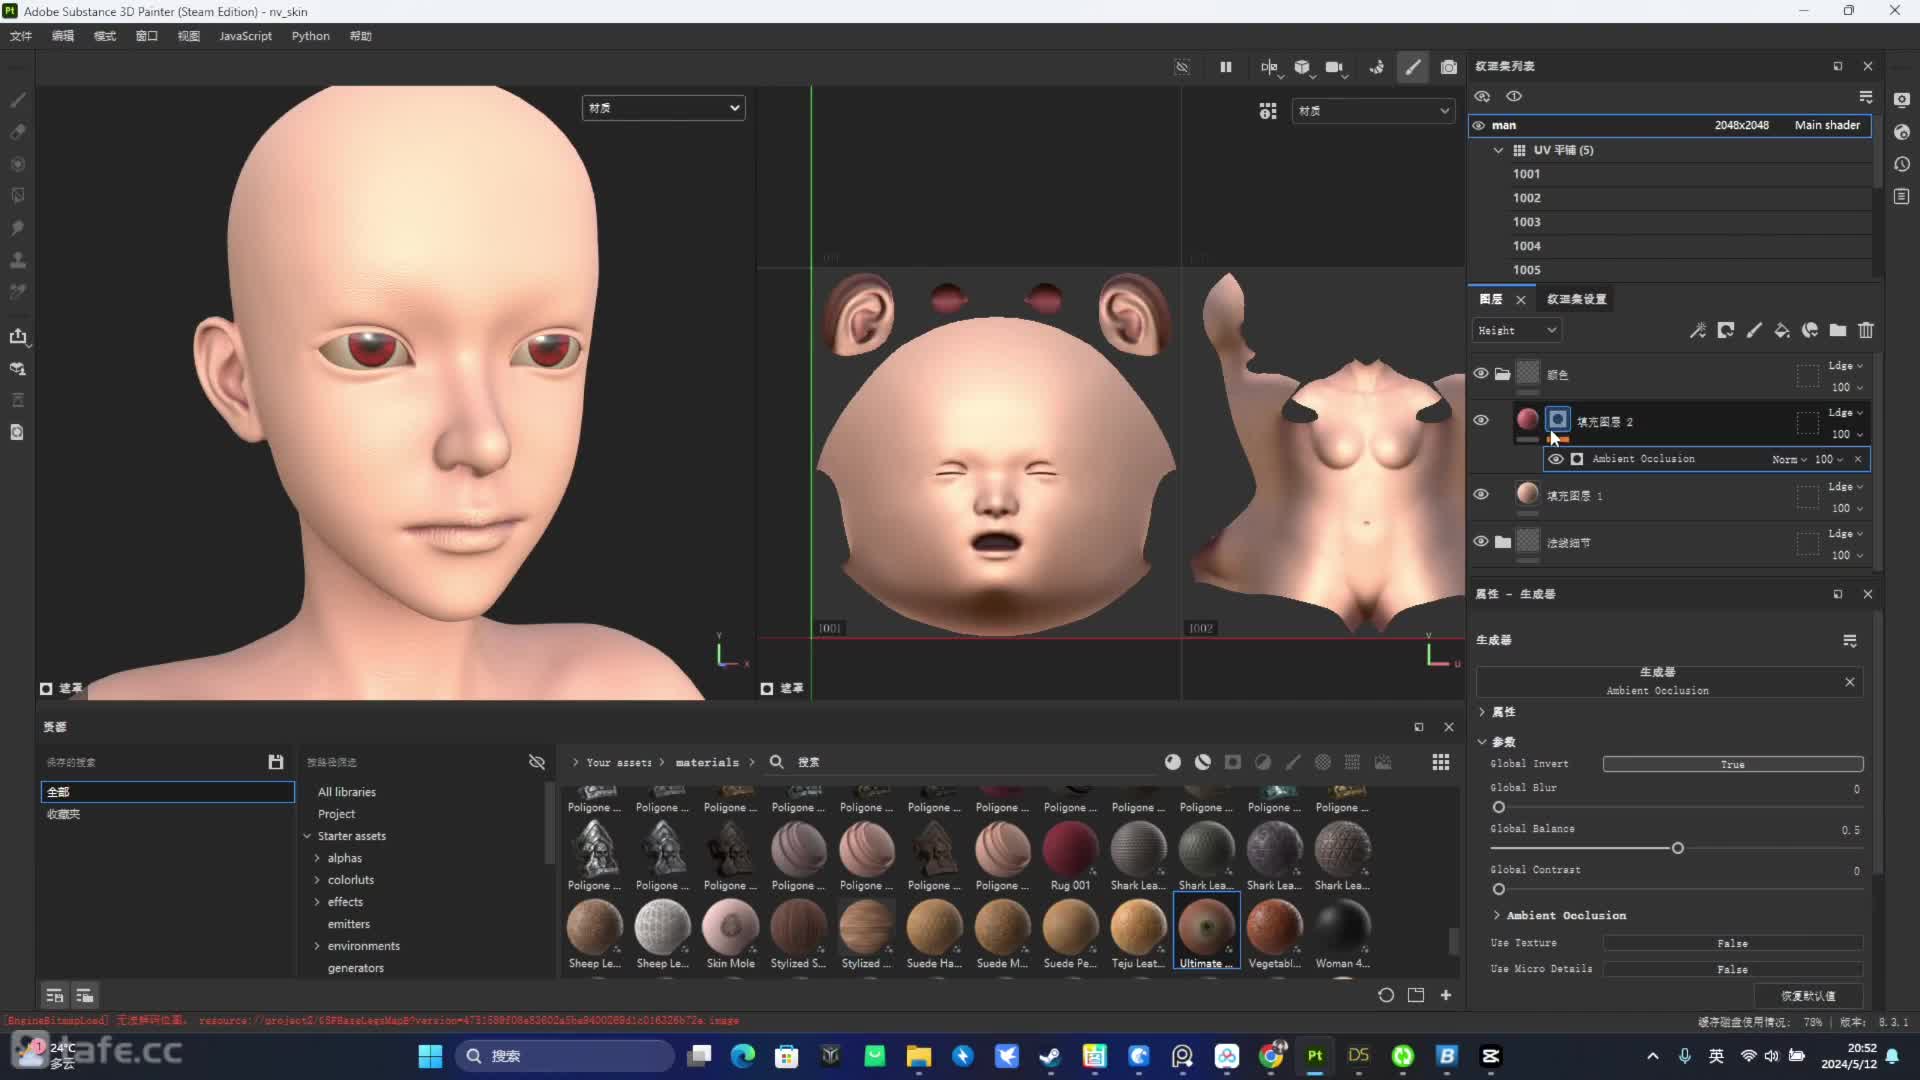The height and width of the screenshot is (1080, 1920).
Task: Add a fill layer via bucket icon
Action: click(x=1782, y=330)
